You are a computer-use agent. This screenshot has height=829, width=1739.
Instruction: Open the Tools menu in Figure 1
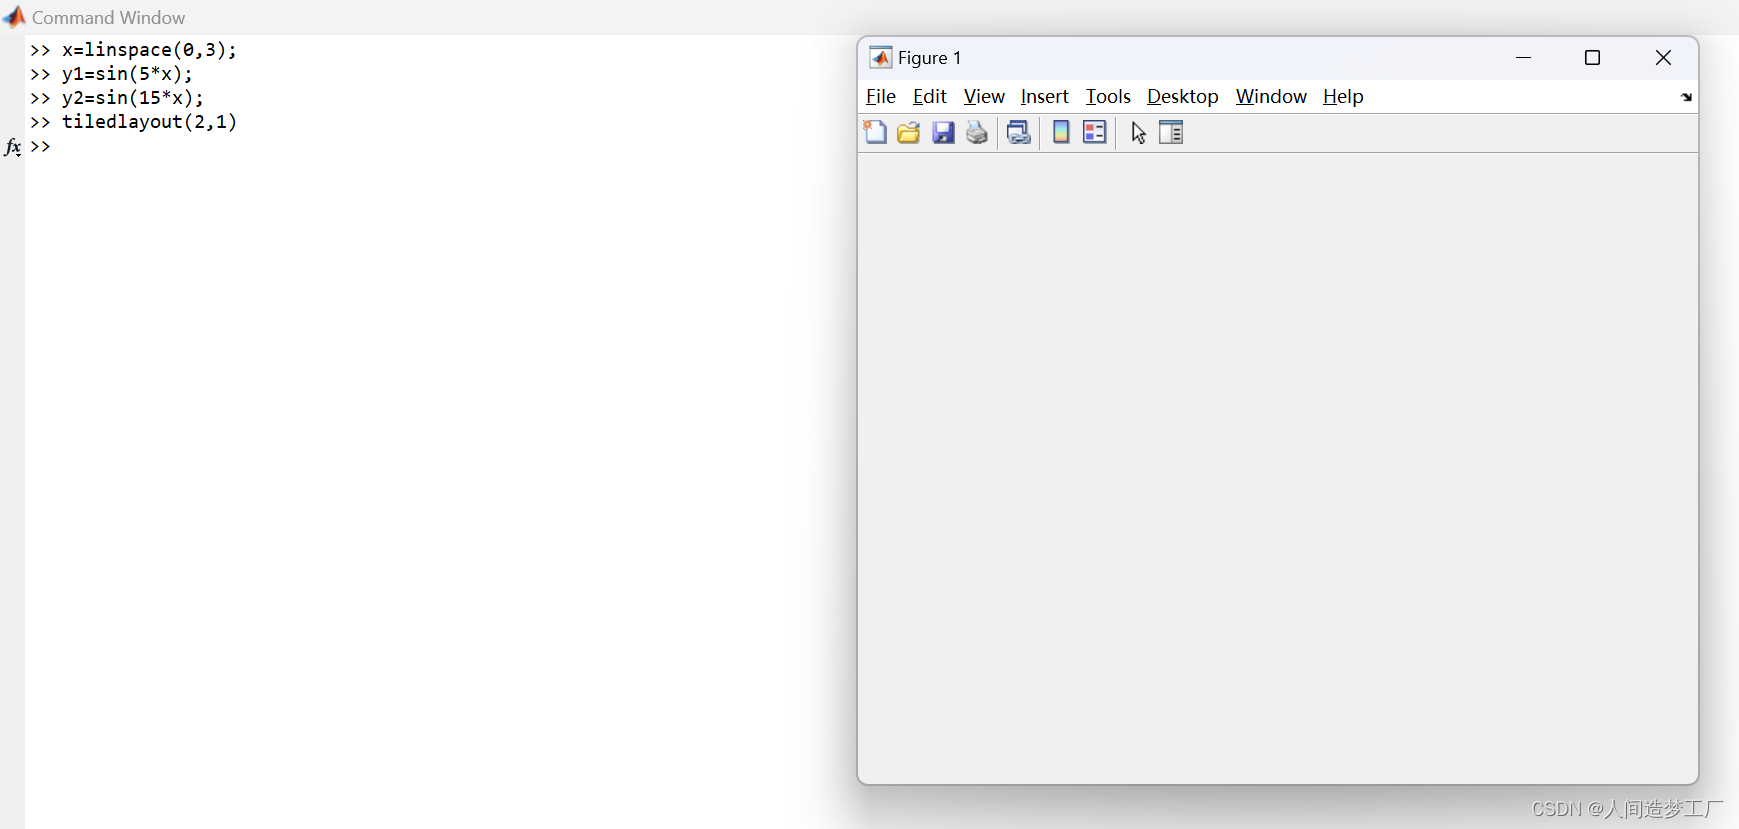pyautogui.click(x=1108, y=96)
